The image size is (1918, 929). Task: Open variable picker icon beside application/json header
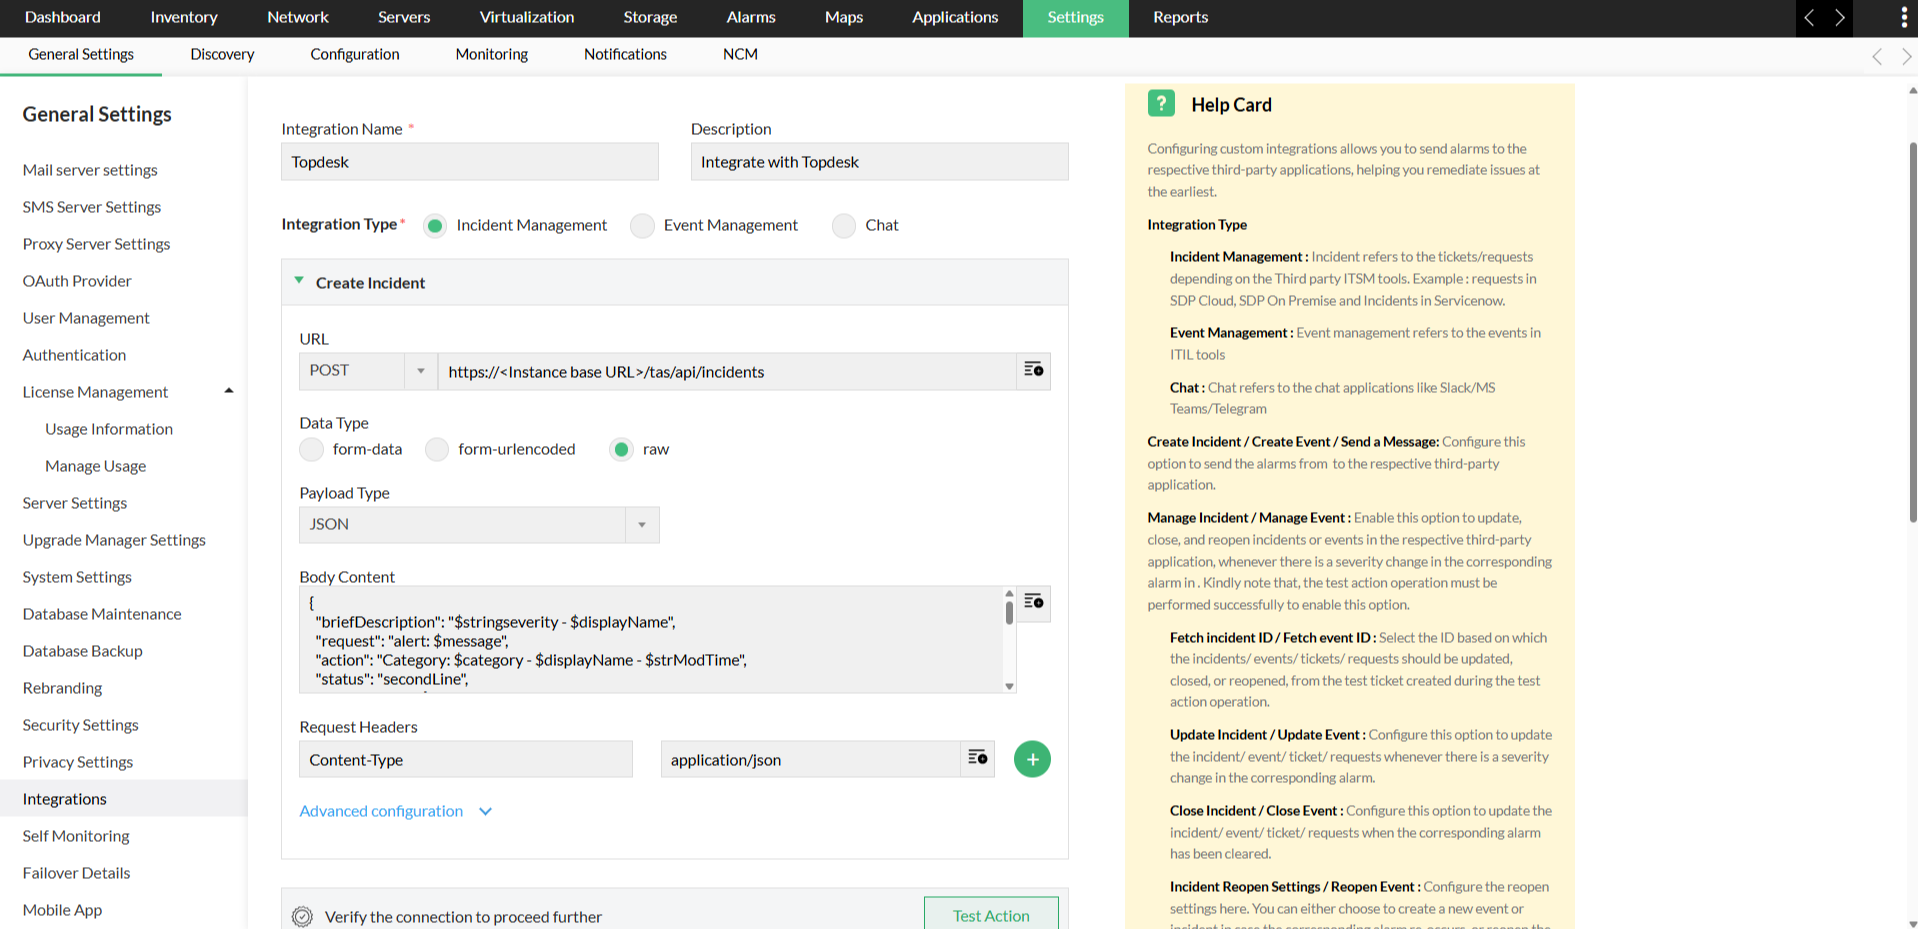pyautogui.click(x=977, y=759)
